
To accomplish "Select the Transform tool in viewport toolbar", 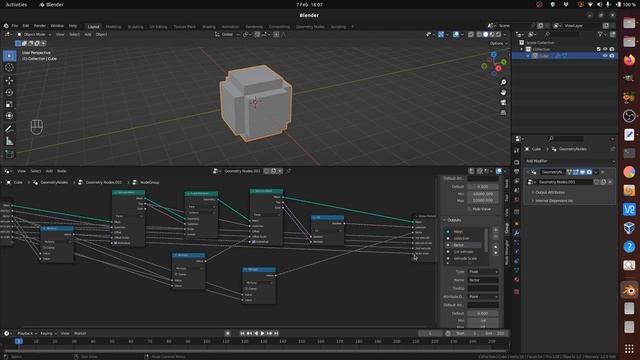I will pos(9,116).
